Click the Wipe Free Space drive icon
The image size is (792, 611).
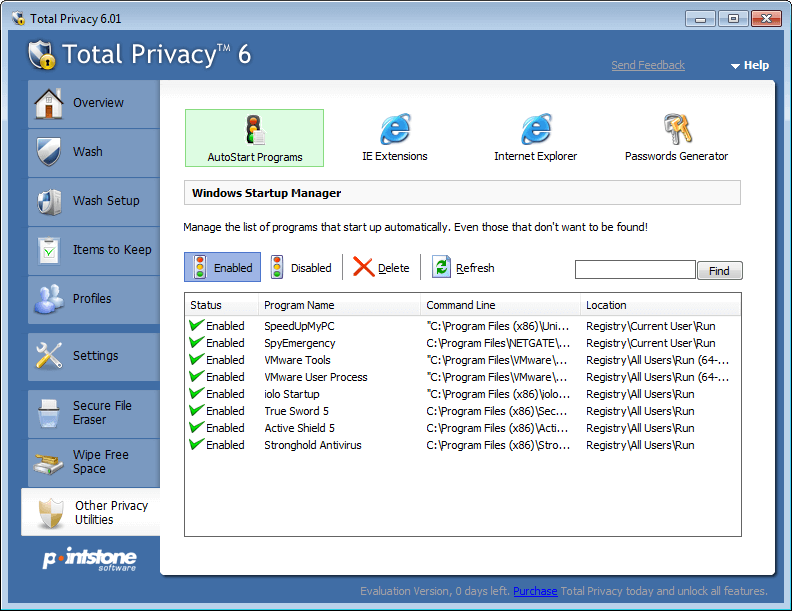tap(48, 463)
